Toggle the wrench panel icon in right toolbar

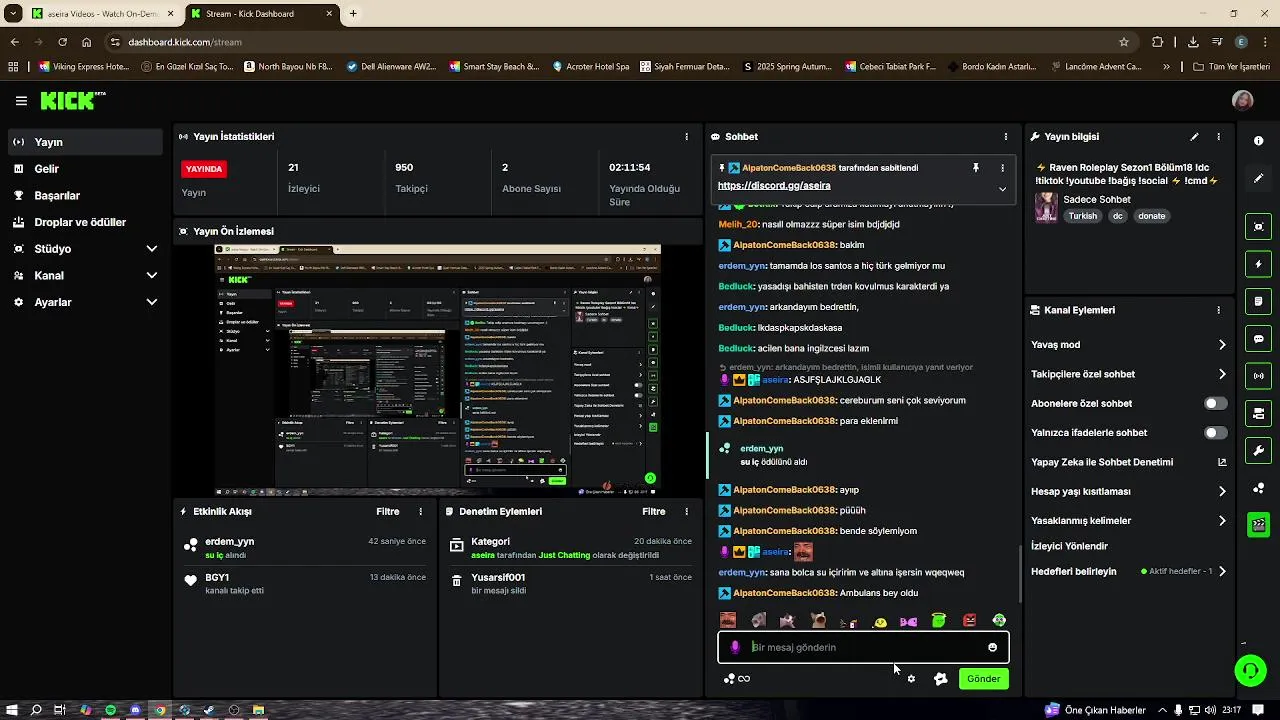(x=1258, y=450)
